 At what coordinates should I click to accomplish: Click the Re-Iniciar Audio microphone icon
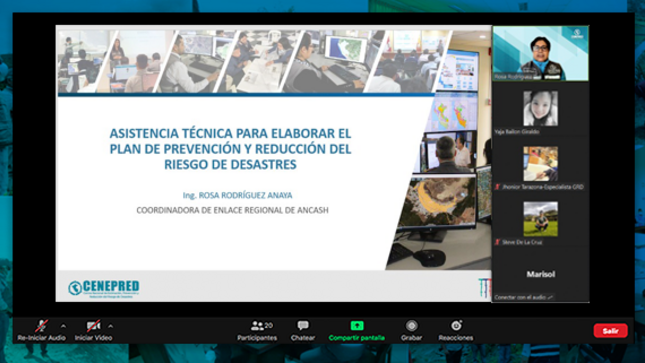tap(41, 326)
